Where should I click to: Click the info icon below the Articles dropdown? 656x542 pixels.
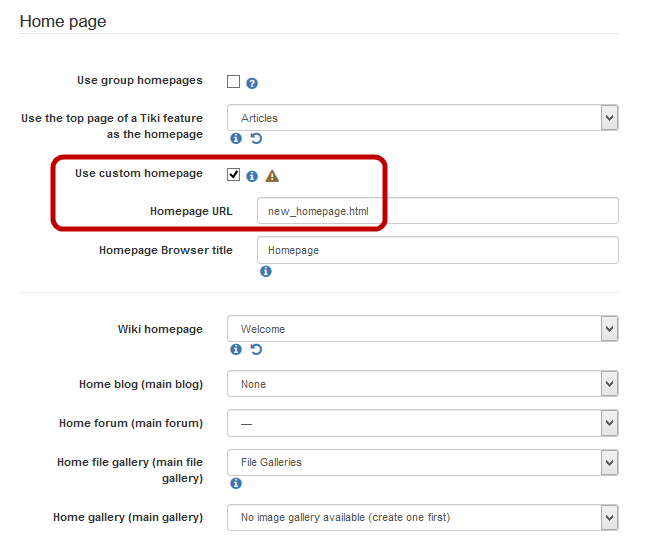pos(236,139)
